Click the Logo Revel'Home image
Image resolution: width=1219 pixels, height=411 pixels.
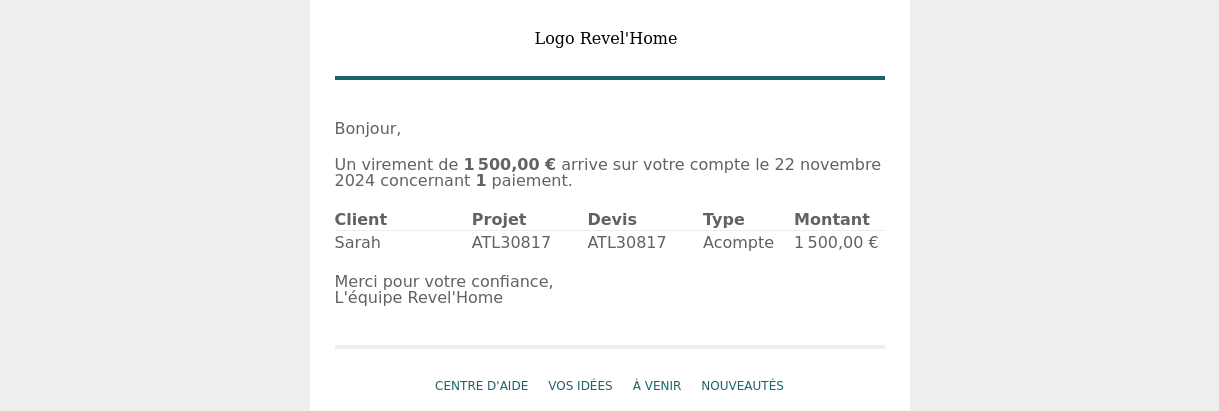tap(606, 39)
